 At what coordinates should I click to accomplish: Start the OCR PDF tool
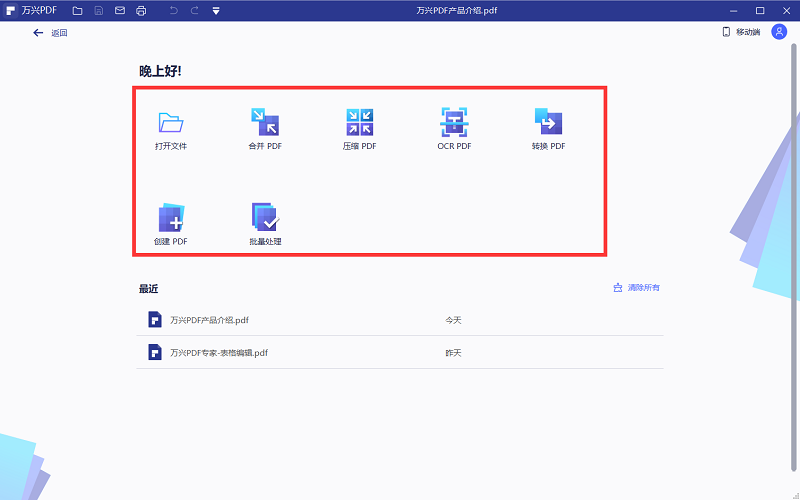point(454,129)
